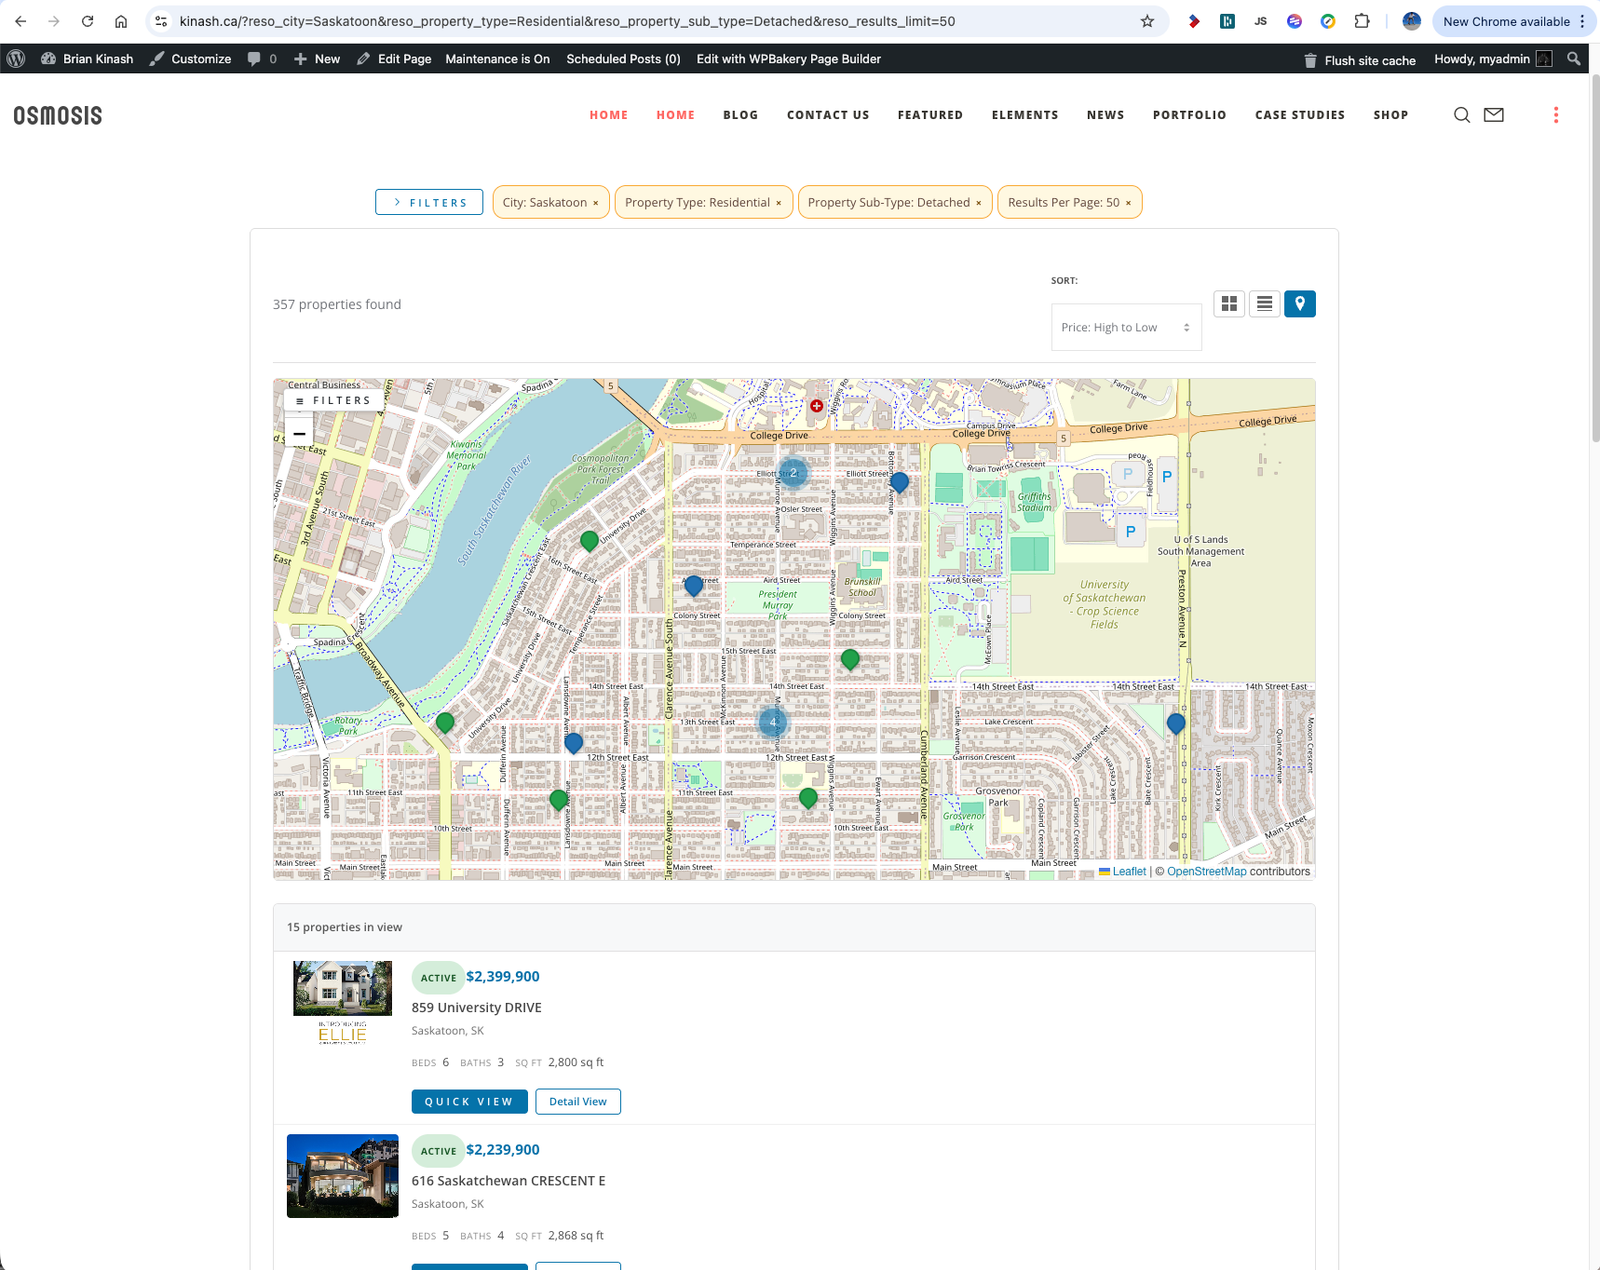1600x1270 pixels.
Task: Select the map view icon
Action: tap(1299, 304)
